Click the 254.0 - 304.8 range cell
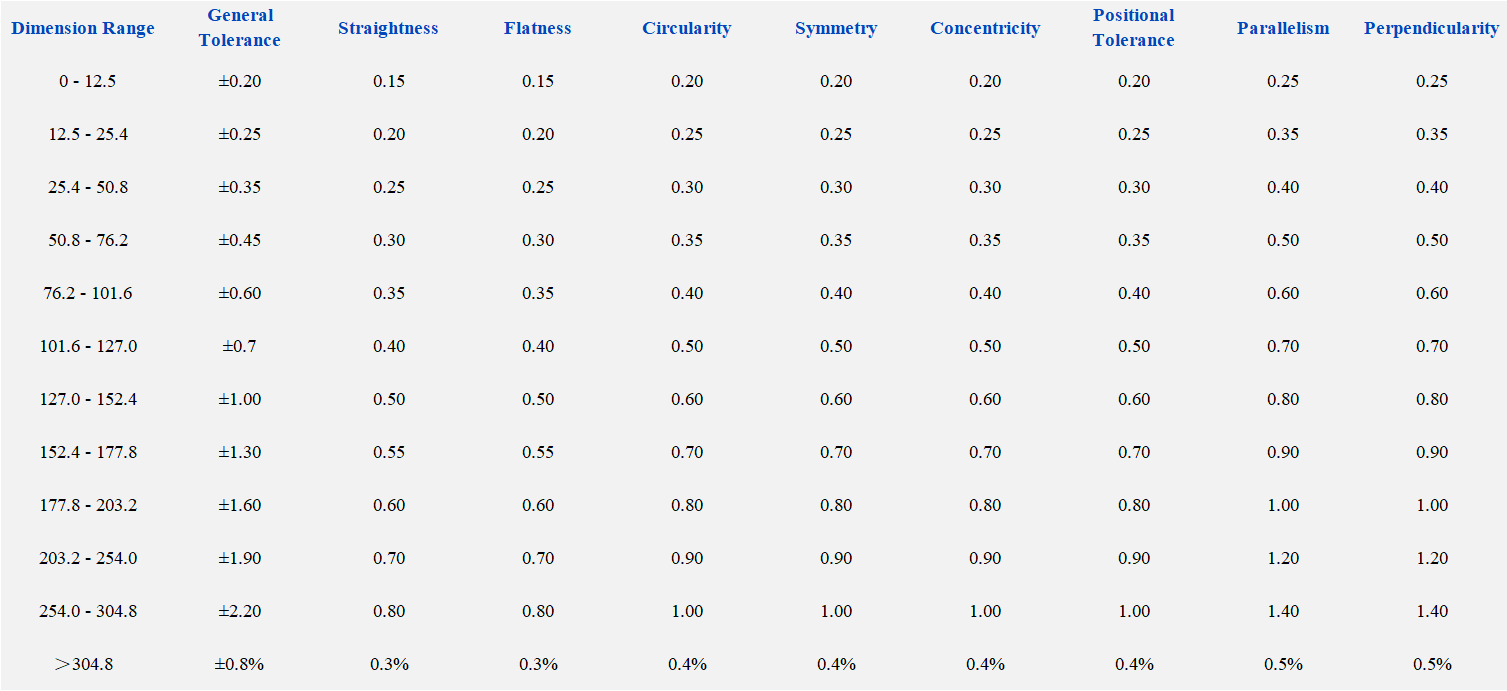 point(88,611)
